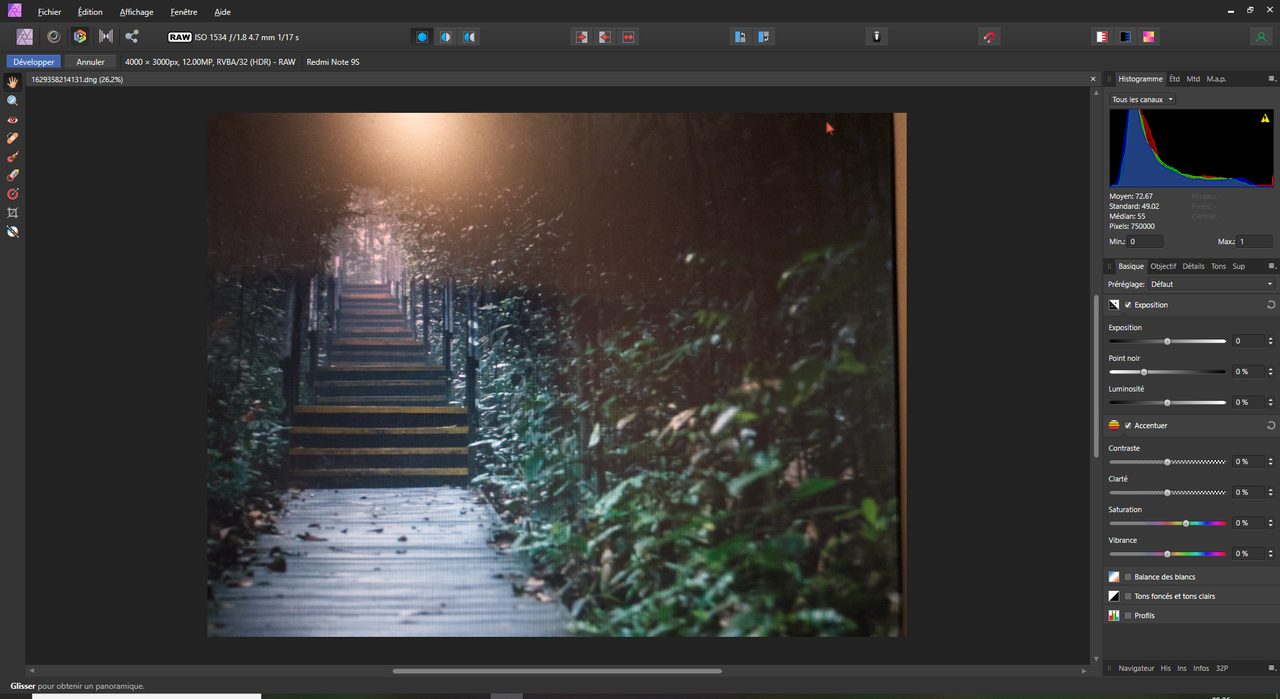Switch to the Tone Mapping persona icon

(106, 36)
